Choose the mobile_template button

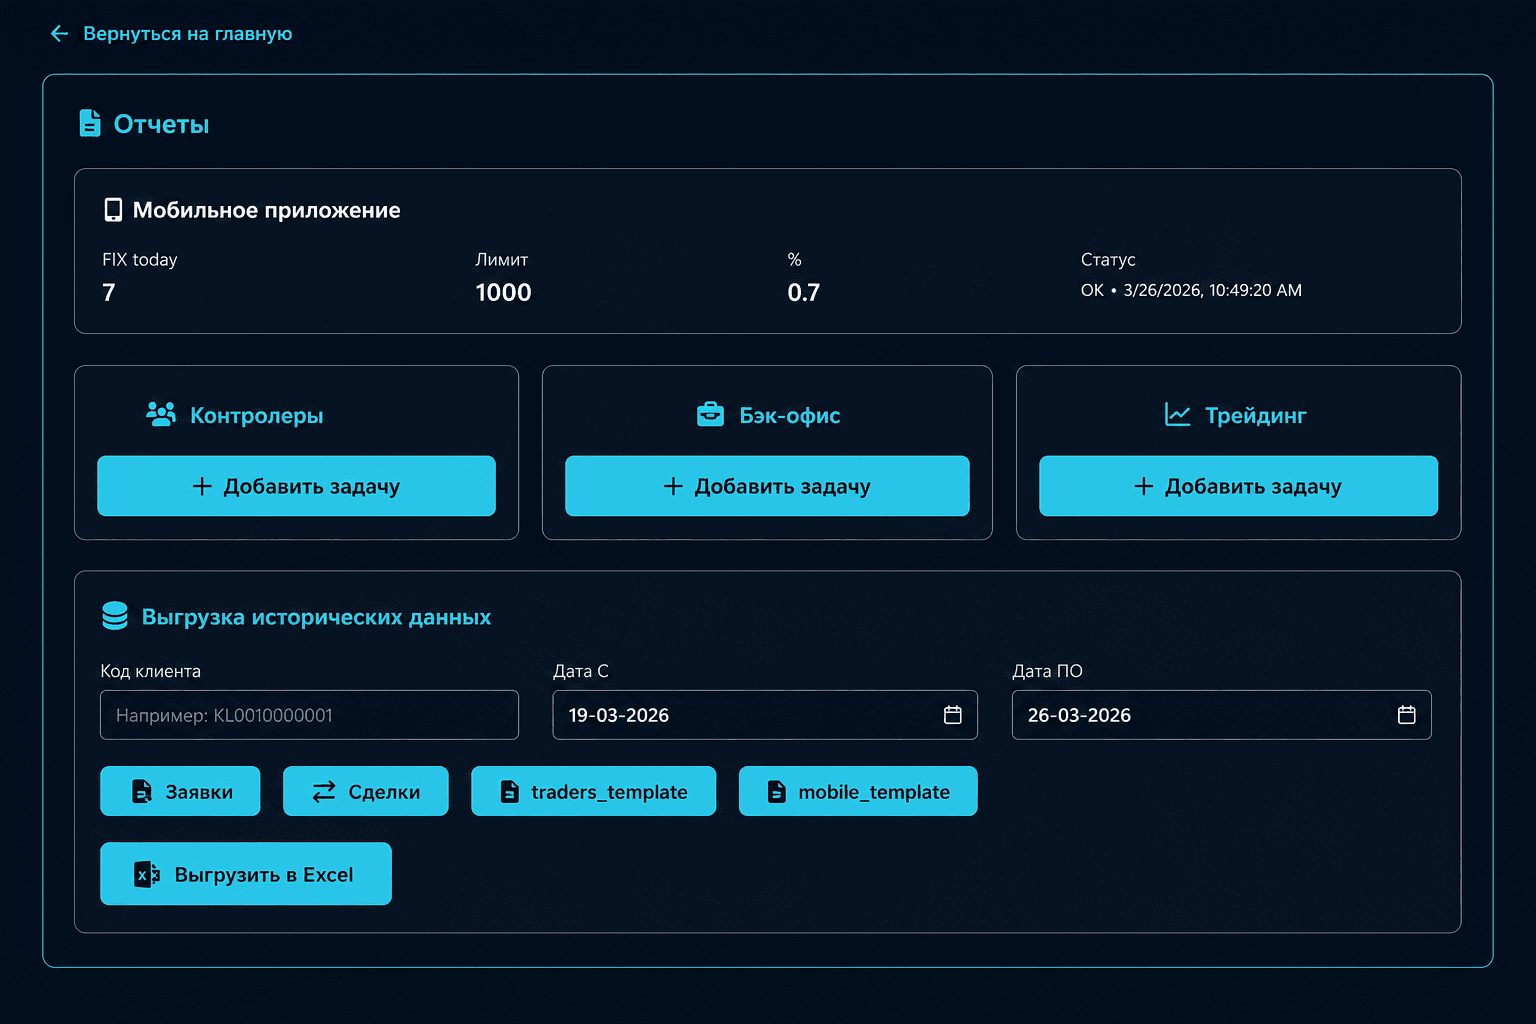pyautogui.click(x=858, y=791)
